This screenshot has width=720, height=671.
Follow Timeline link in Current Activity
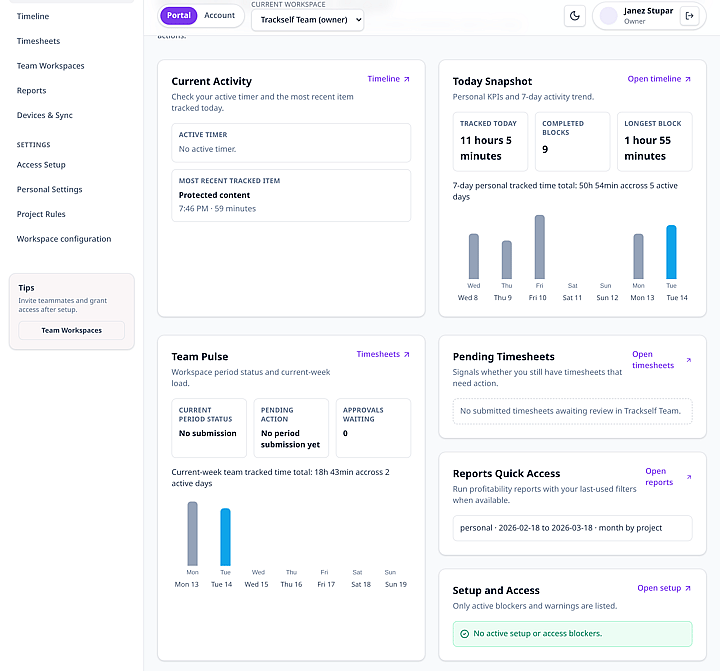pyautogui.click(x=388, y=79)
